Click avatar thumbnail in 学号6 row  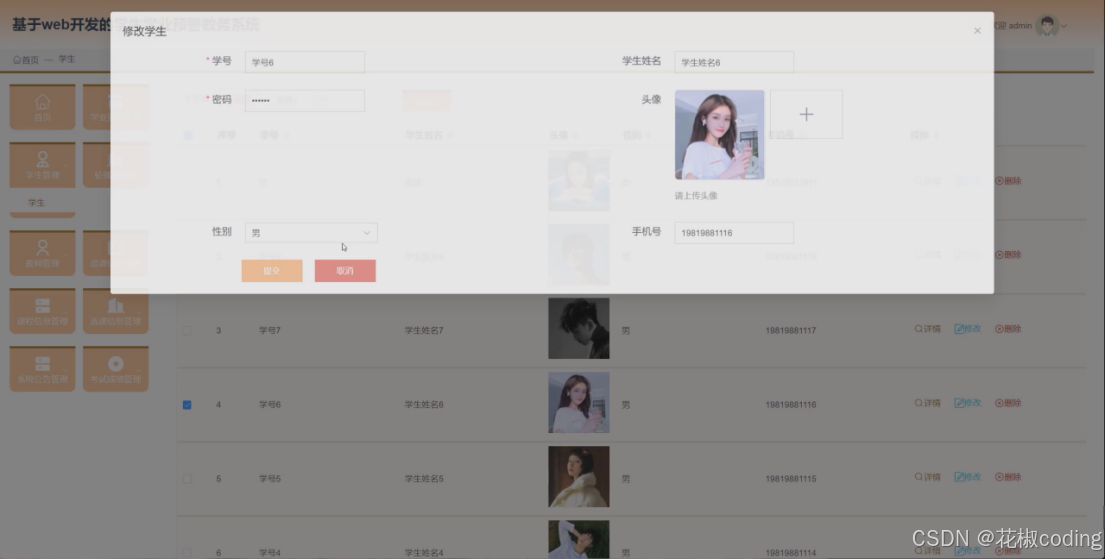(x=579, y=403)
